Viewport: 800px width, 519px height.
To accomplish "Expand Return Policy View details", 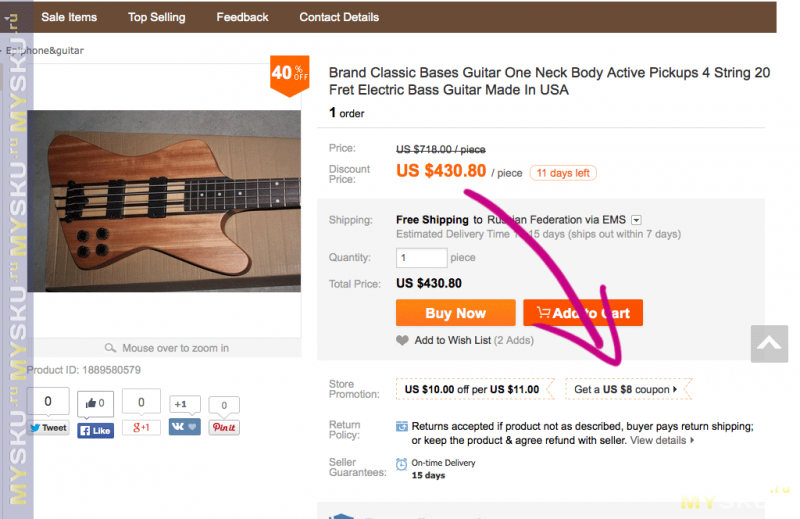I will click(661, 440).
